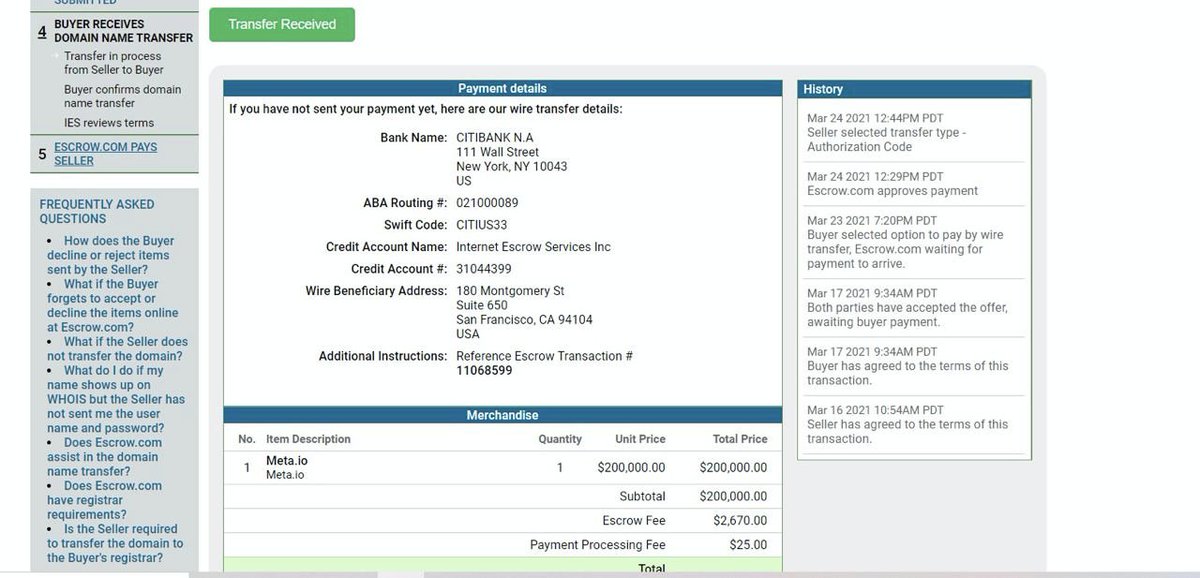Select the Payment Processing Fee $25.00
Screen dimensions: 1200x578
click(x=749, y=545)
